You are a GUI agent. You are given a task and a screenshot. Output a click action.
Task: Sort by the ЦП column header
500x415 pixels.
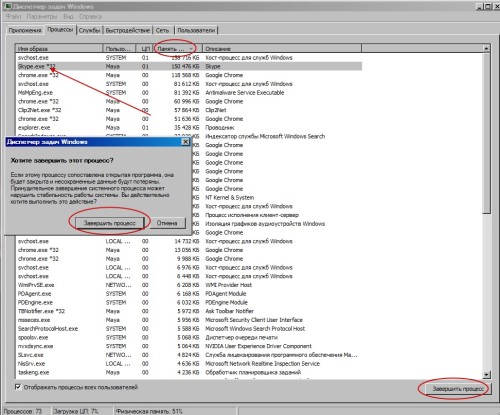tap(145, 49)
